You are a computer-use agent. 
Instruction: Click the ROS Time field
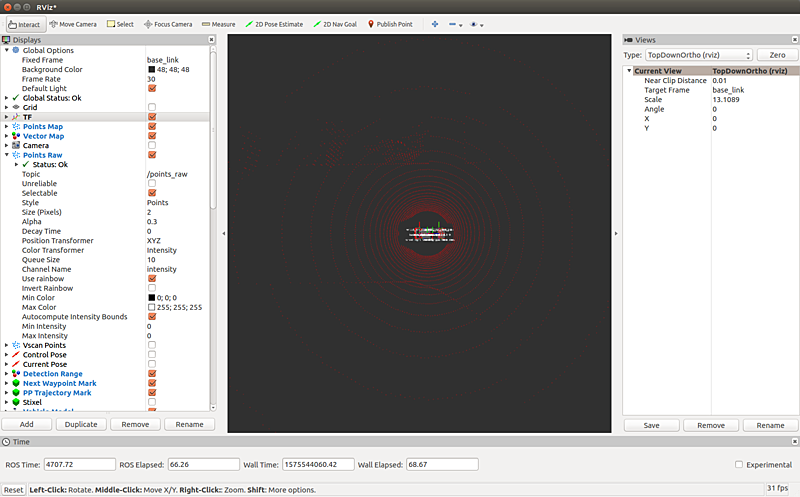click(x=80, y=465)
